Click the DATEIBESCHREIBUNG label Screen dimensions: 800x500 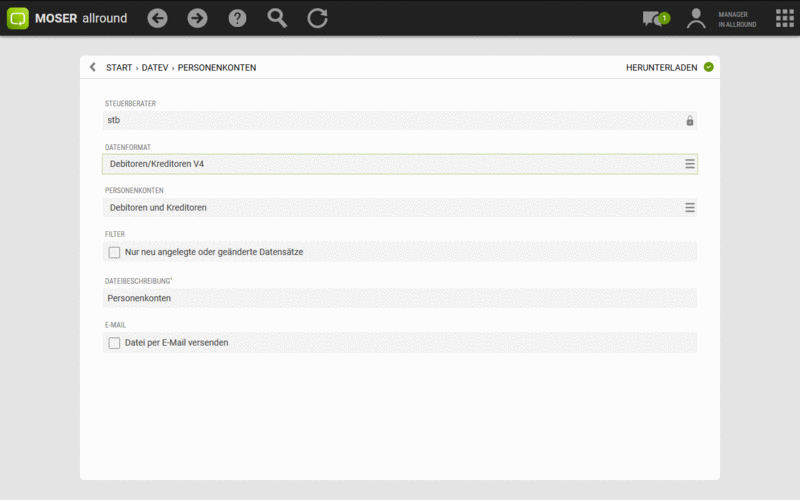(x=138, y=281)
